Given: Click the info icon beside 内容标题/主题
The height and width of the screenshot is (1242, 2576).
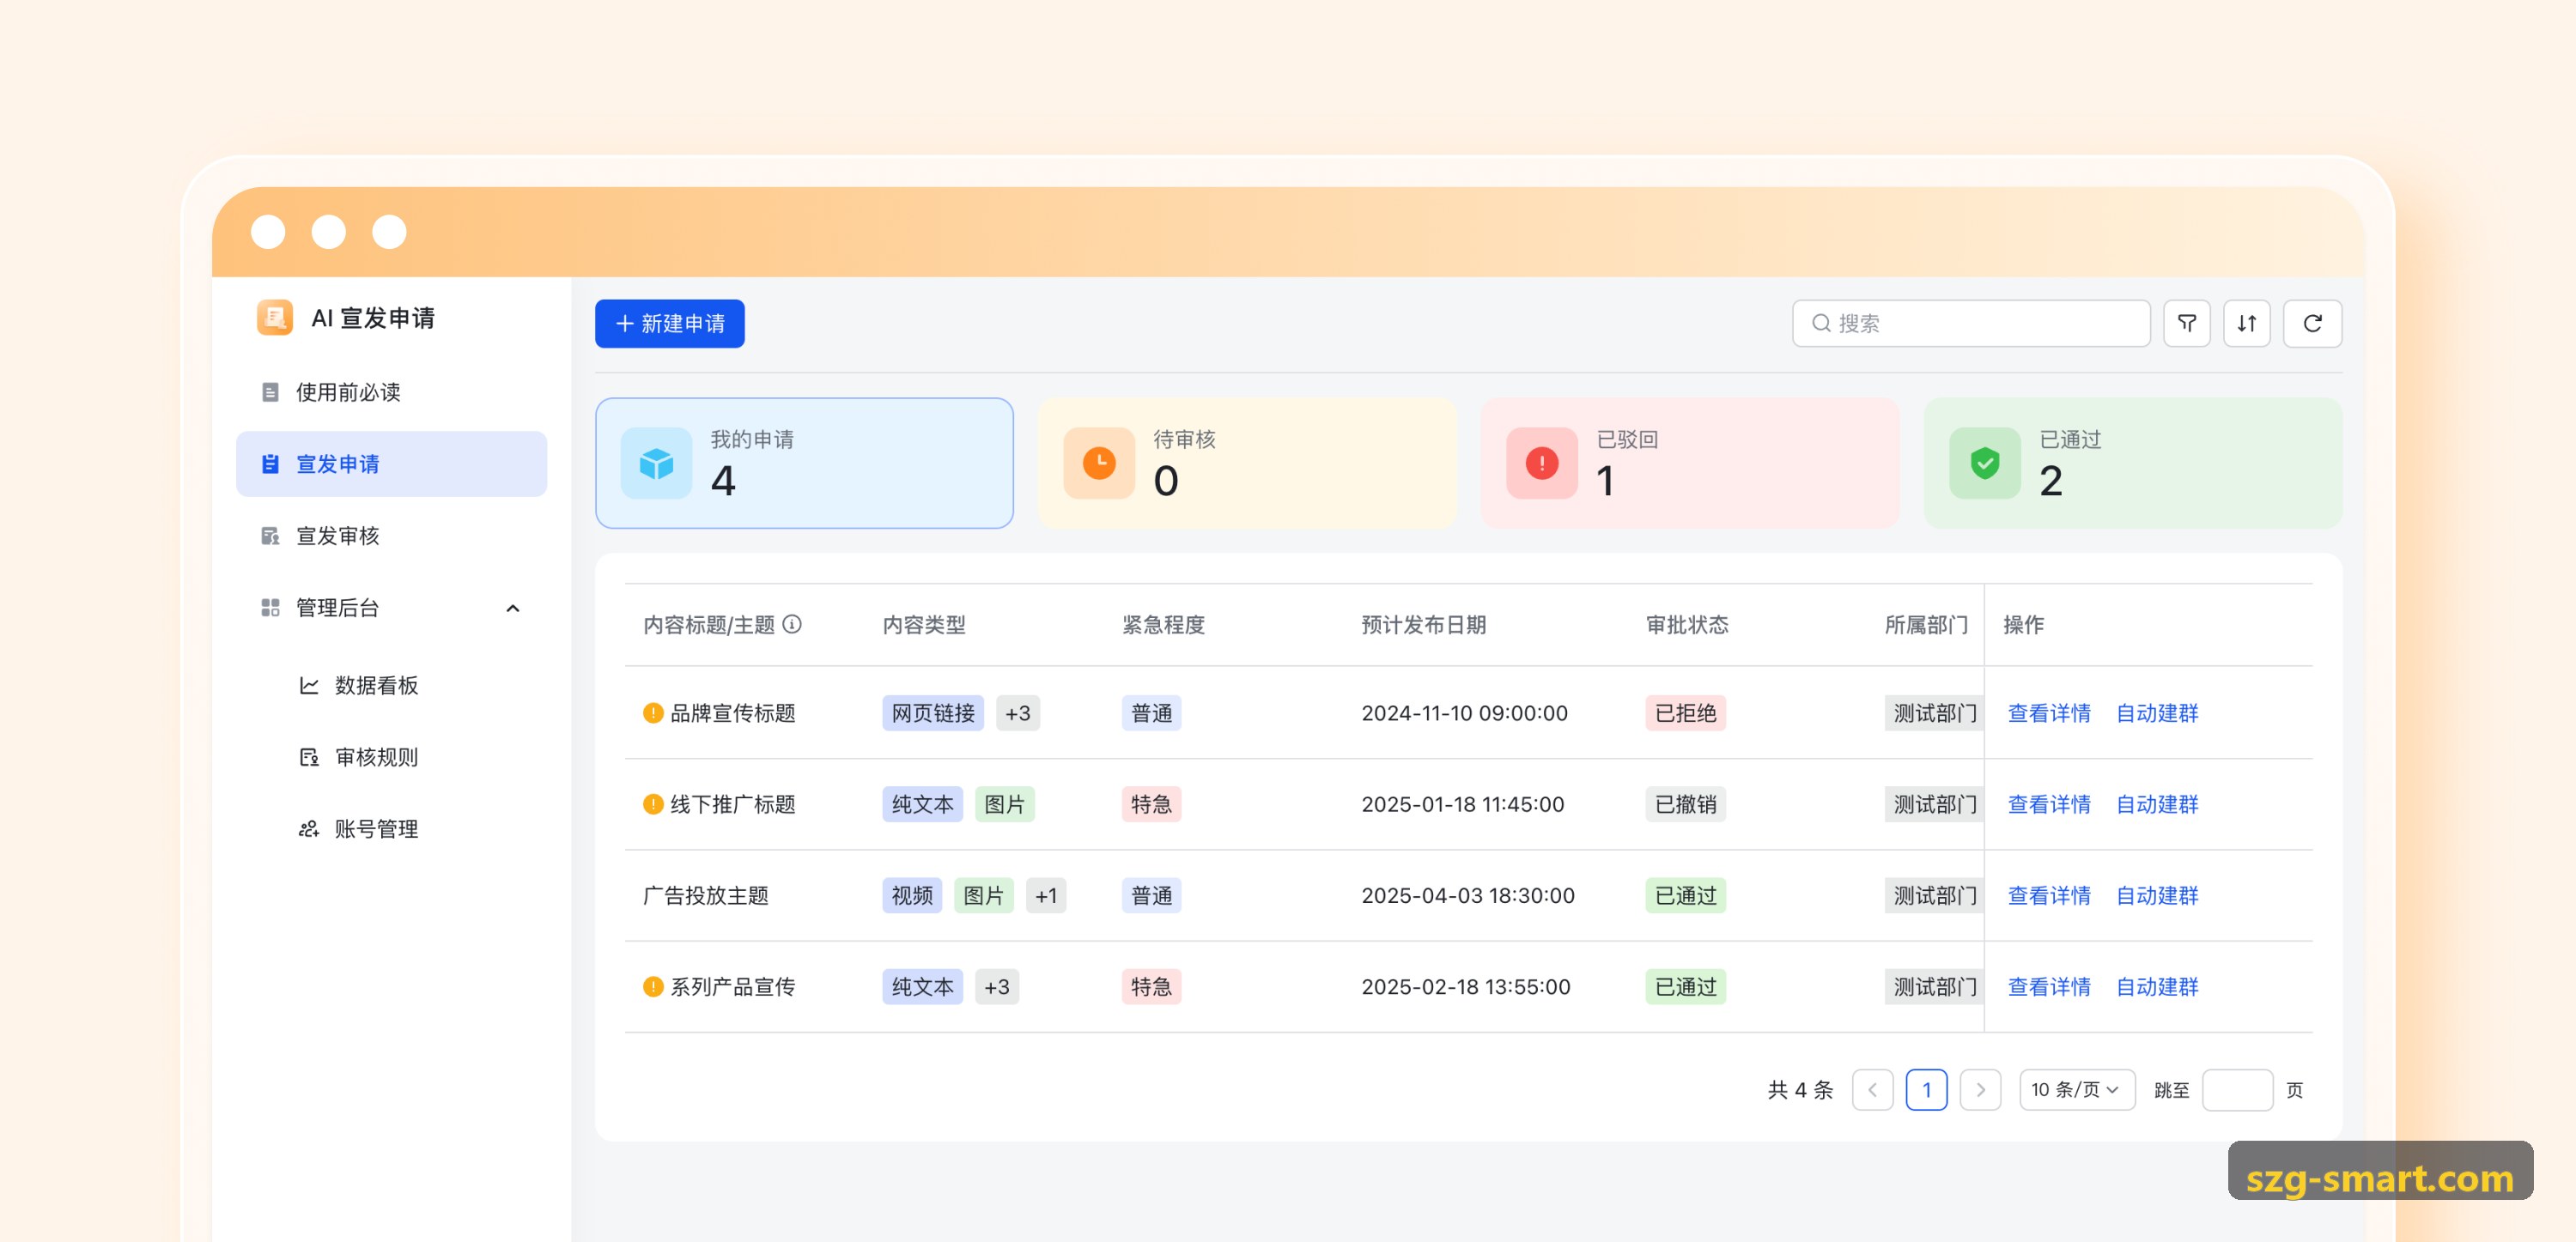Looking at the screenshot, I should point(792,624).
